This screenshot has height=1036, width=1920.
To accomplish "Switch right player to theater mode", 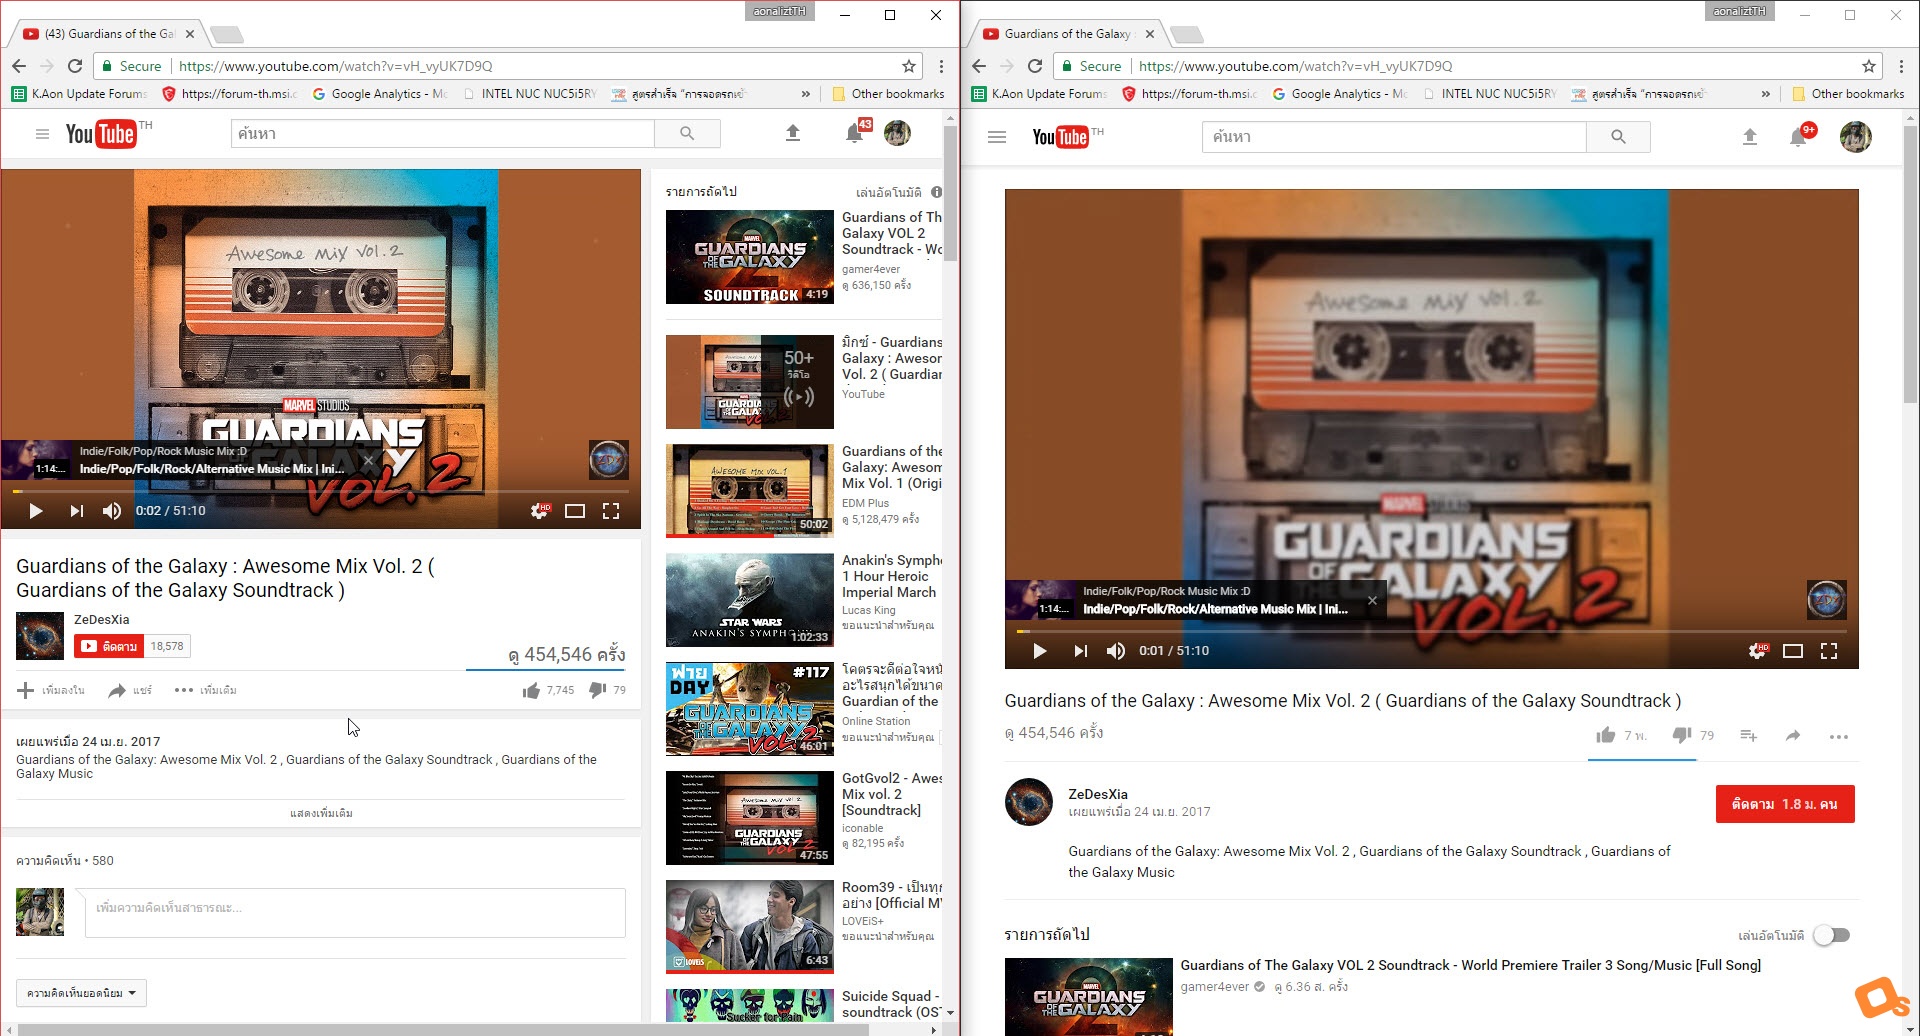I will tap(1793, 651).
